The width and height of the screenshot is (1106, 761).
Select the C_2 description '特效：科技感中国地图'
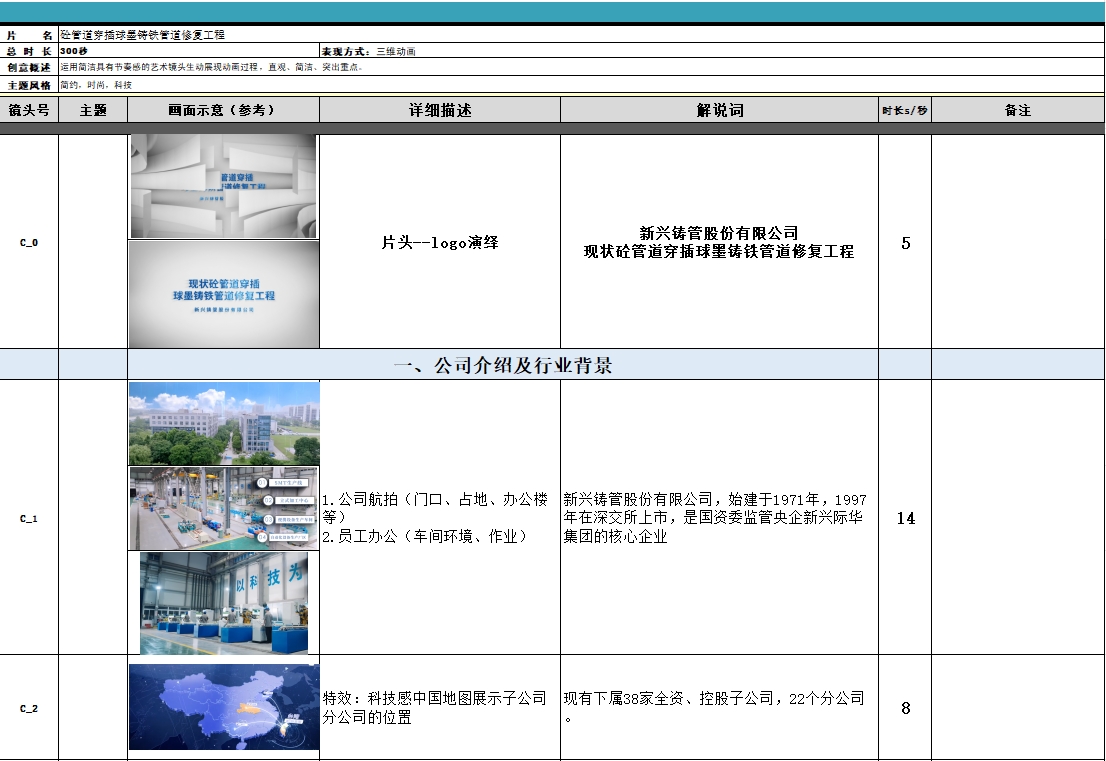[440, 708]
